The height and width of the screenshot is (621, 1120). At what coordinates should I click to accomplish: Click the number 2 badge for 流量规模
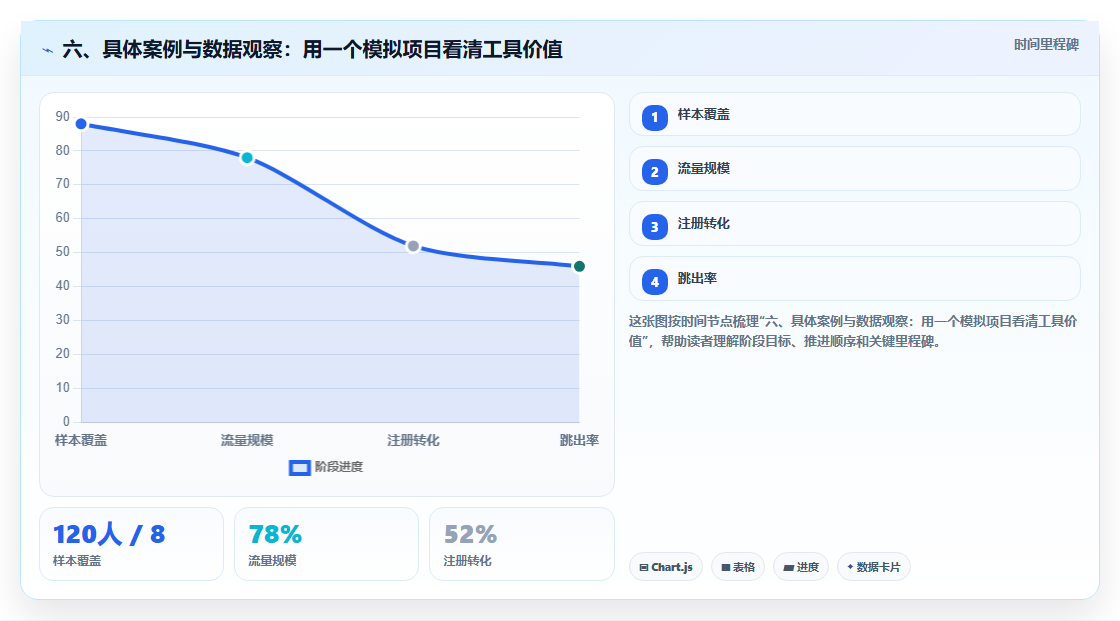click(x=654, y=172)
